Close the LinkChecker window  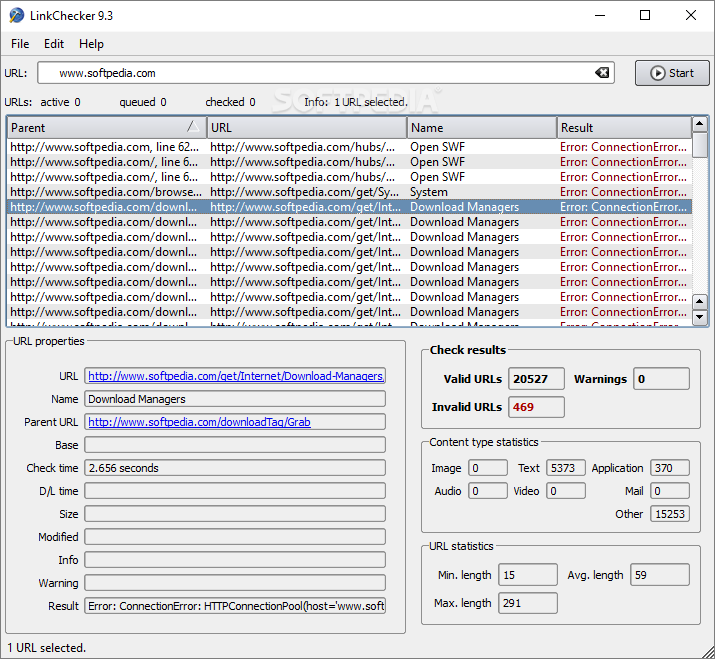(691, 16)
